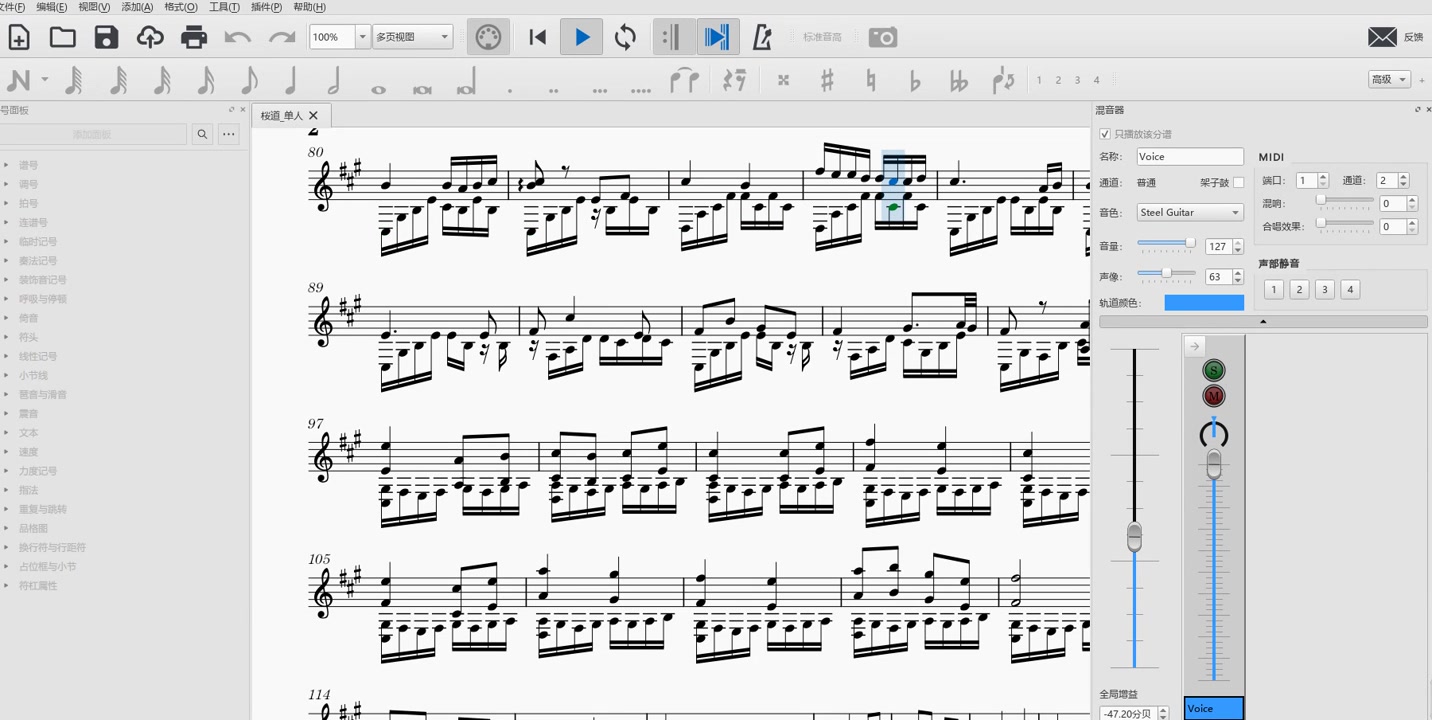Apply the flat accidental
Screen dimensions: 1432x720
pos(915,80)
